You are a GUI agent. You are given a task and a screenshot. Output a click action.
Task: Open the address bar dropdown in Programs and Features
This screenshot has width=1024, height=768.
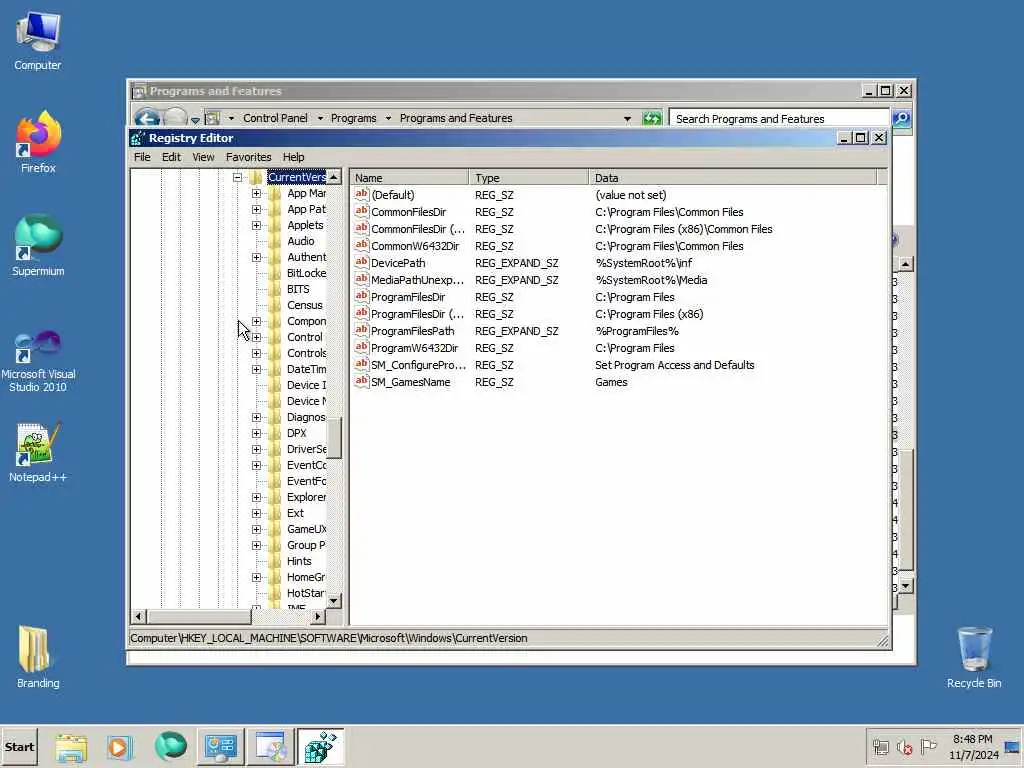[627, 118]
